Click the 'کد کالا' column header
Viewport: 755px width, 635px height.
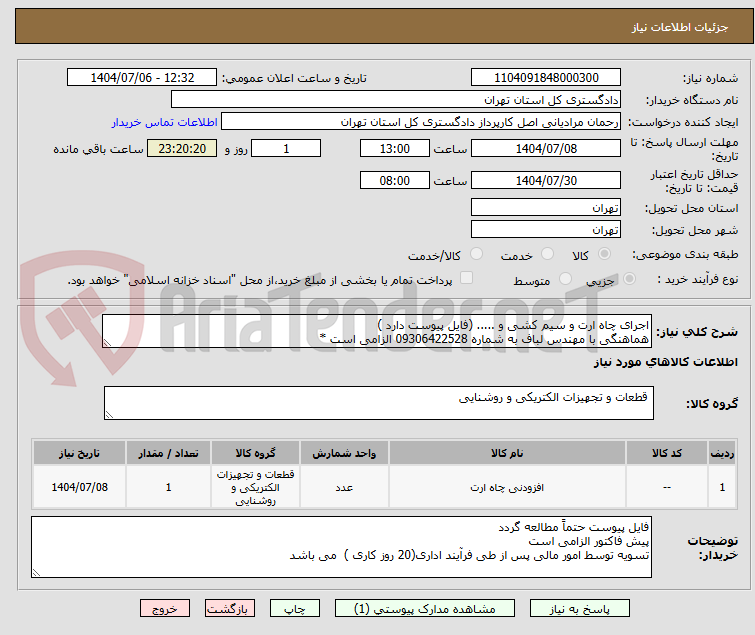[667, 453]
